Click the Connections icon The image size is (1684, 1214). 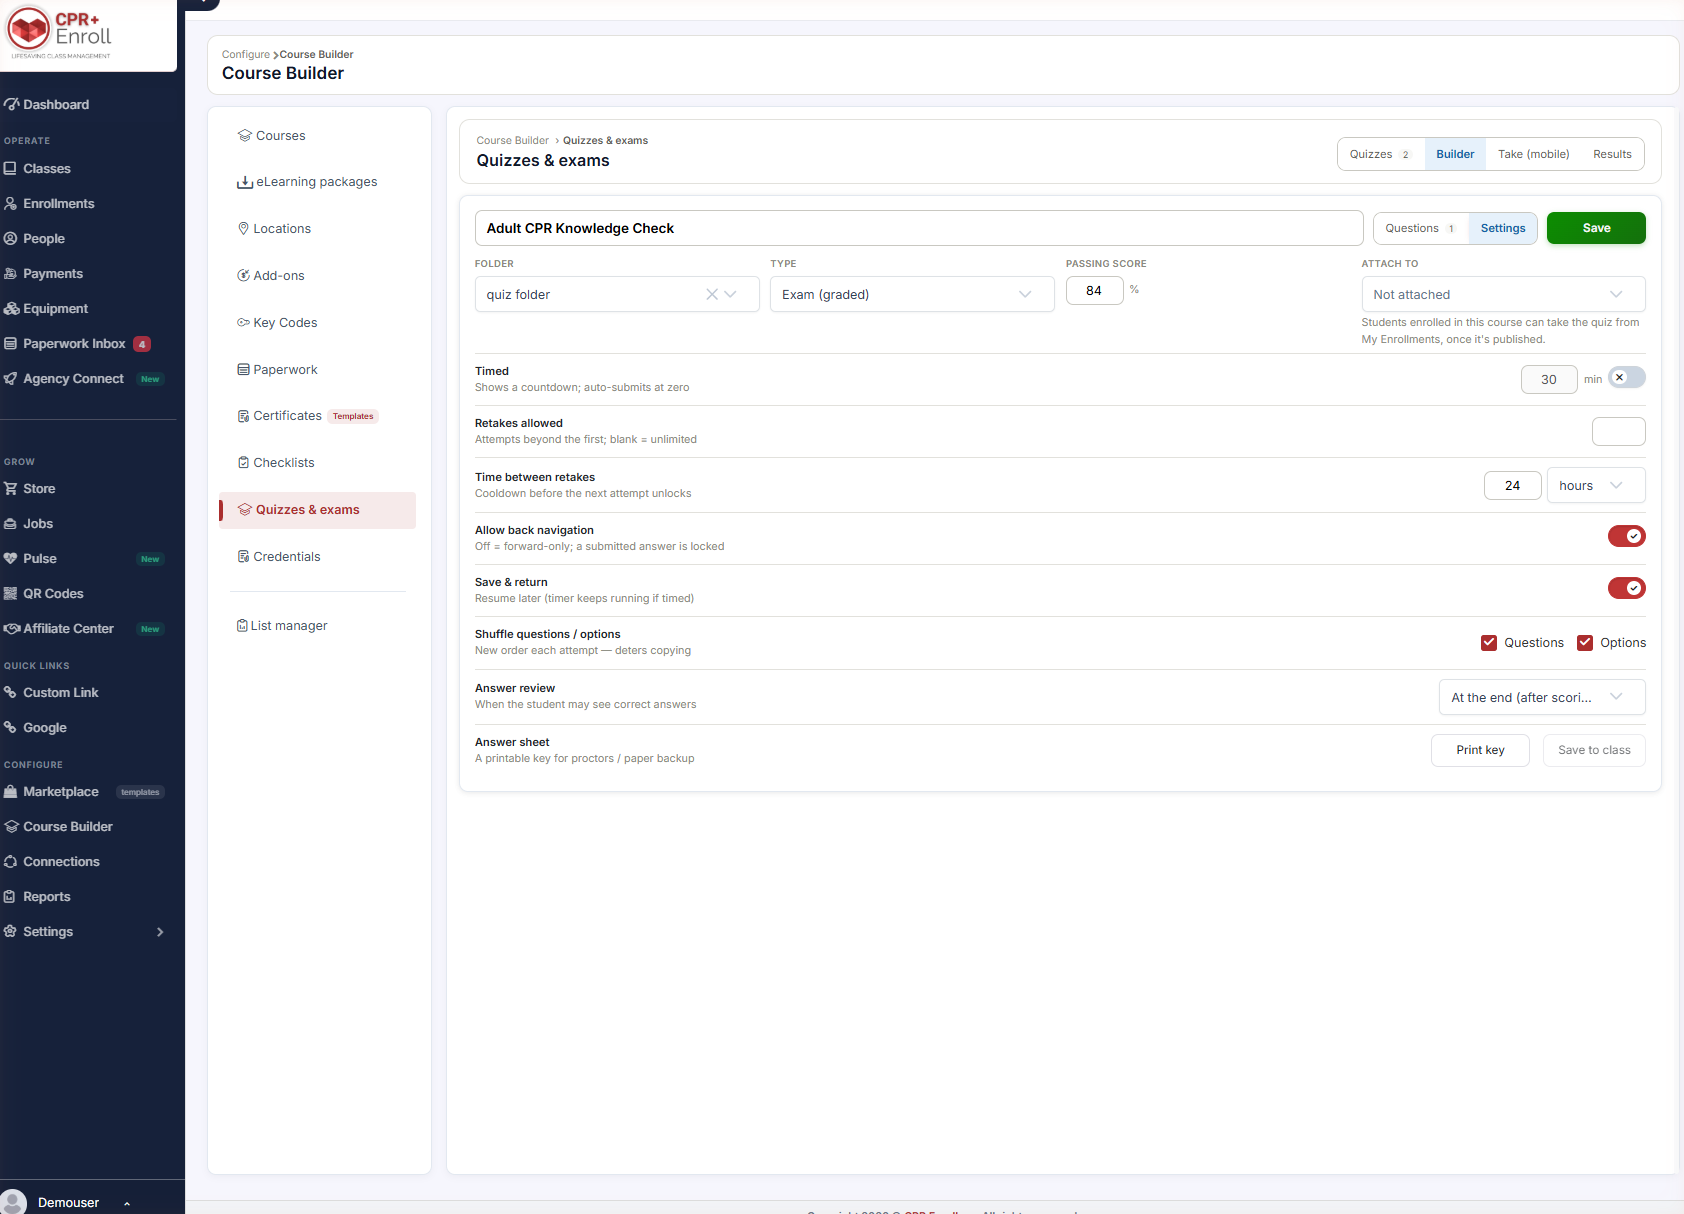pos(10,862)
